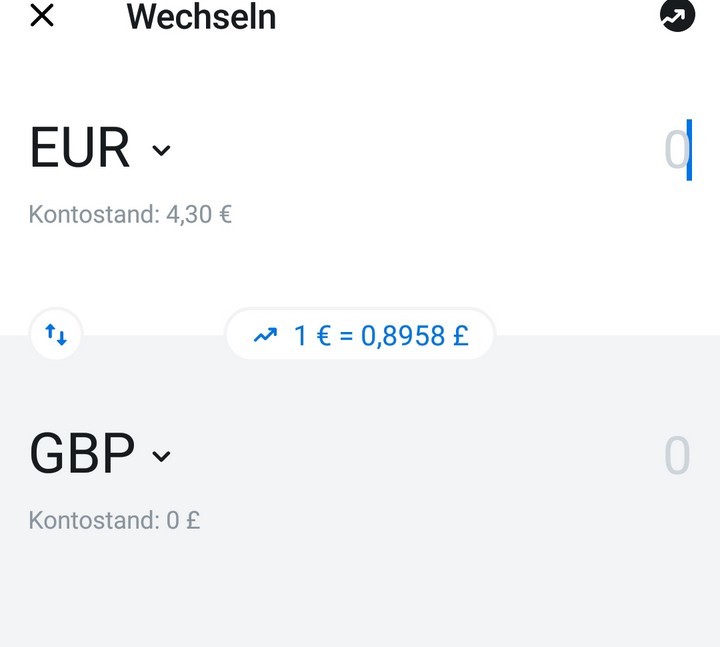This screenshot has width=720, height=647.
Task: Tap the Kontostand: 0 £ balance
Action: coord(114,520)
